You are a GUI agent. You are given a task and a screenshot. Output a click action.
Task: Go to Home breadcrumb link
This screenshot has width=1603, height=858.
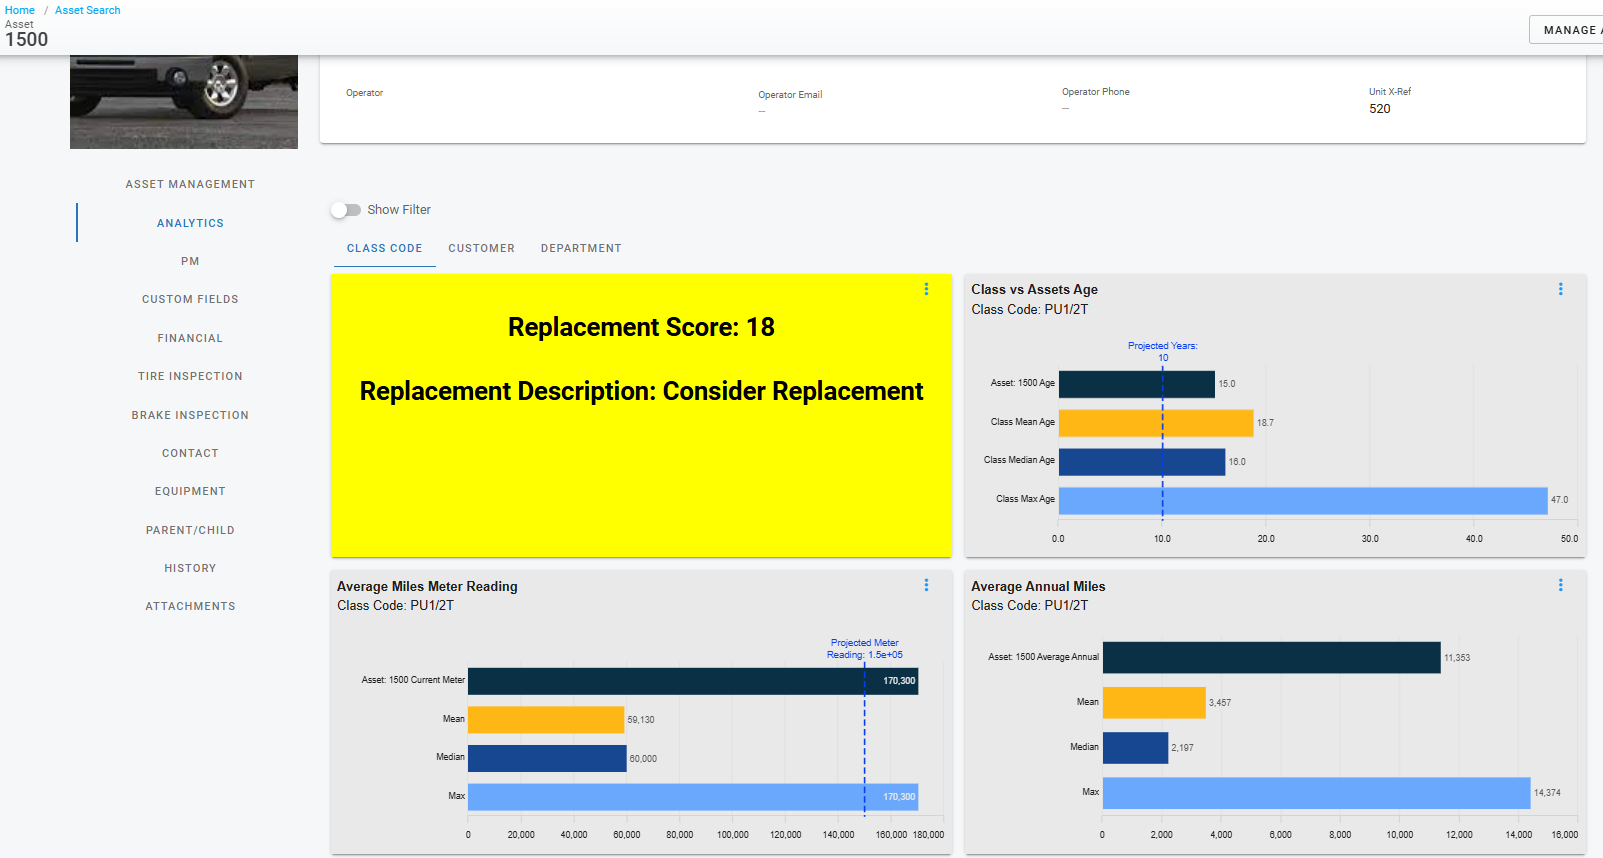pos(20,10)
